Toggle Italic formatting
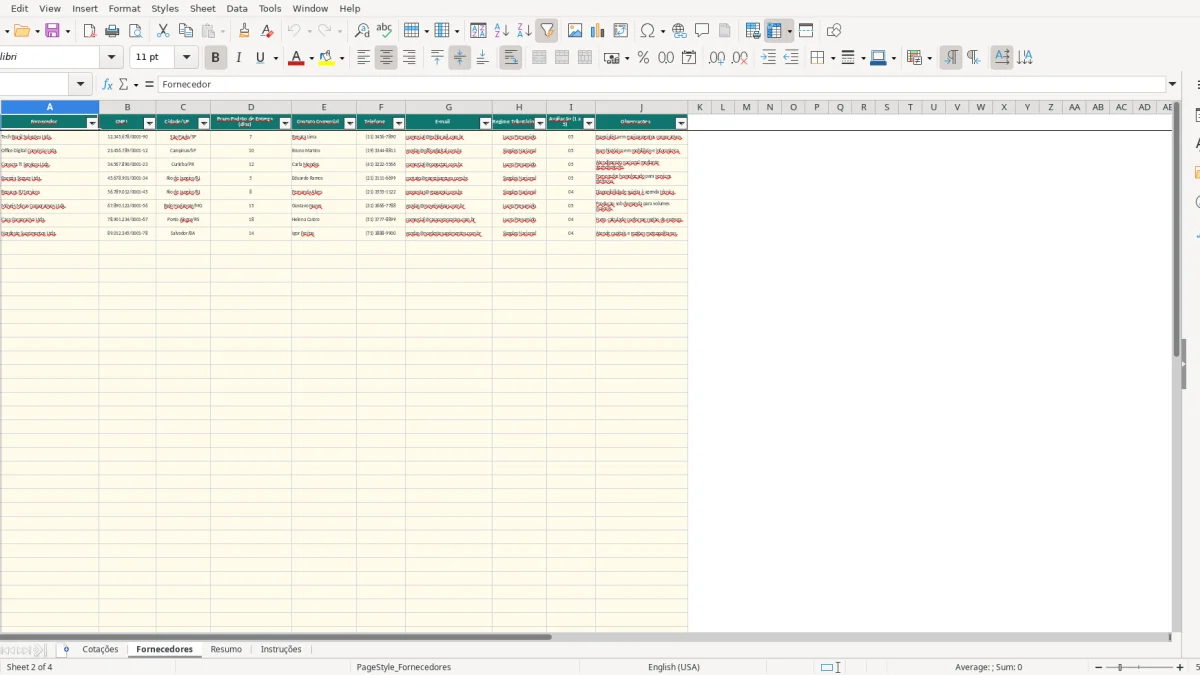This screenshot has height=675, width=1200. pos(238,58)
